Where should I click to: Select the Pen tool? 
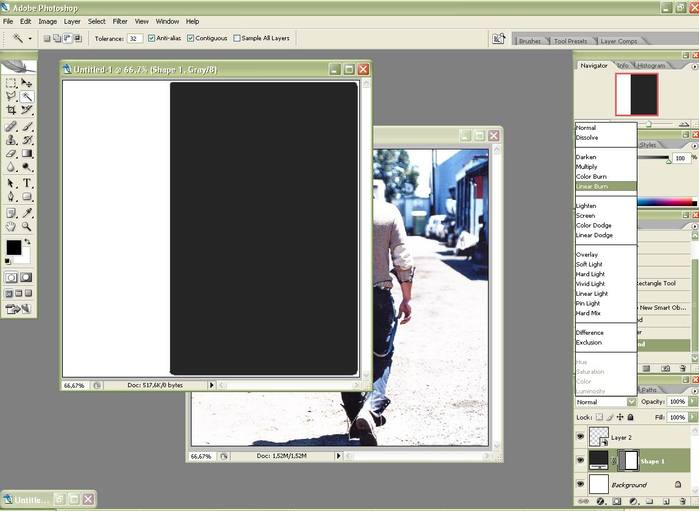11,197
